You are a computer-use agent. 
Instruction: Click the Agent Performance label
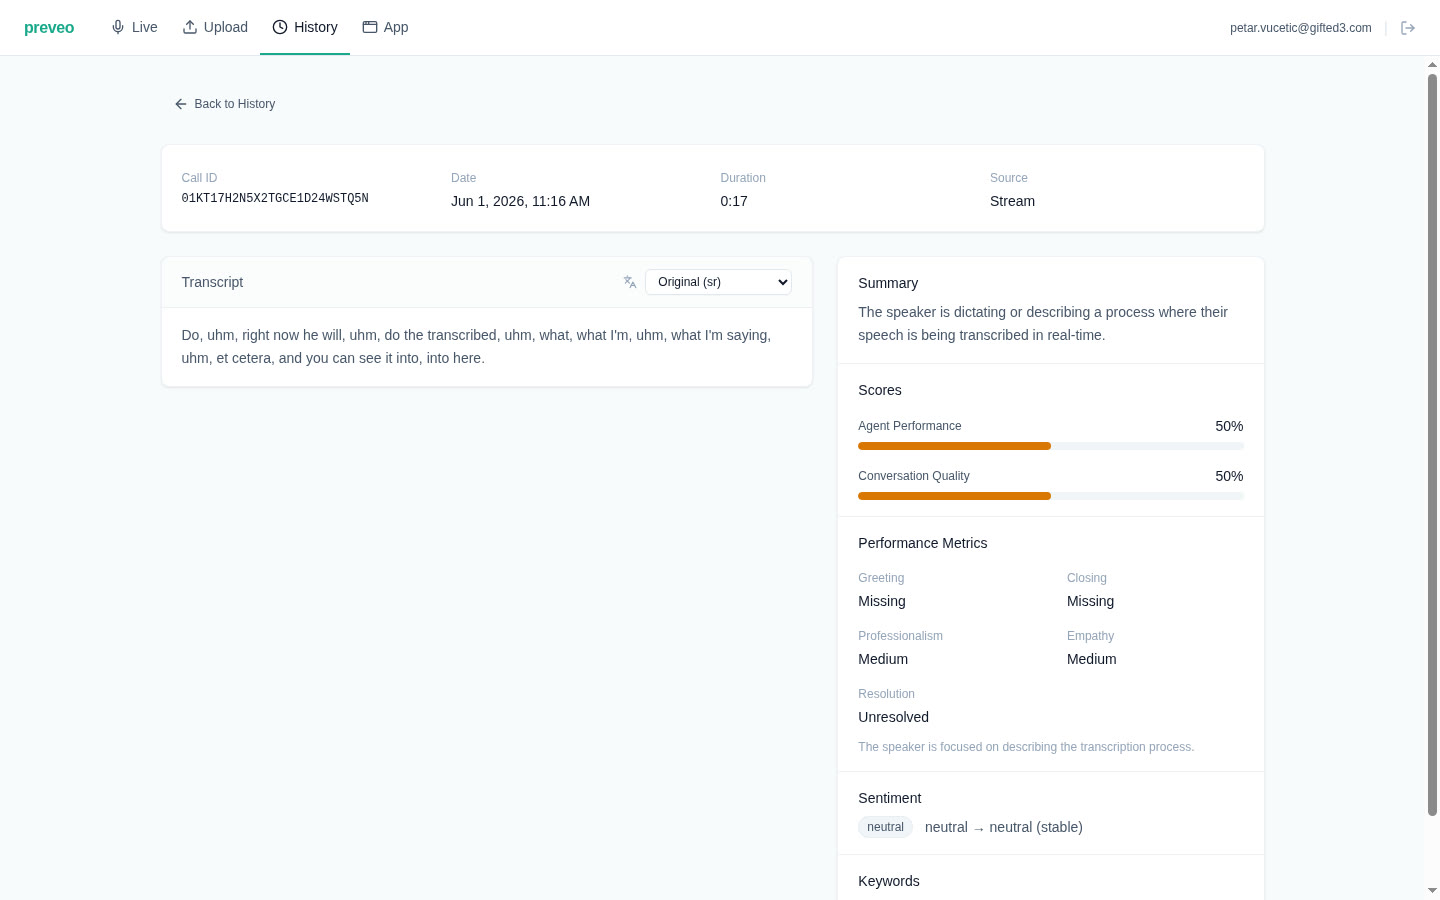(x=910, y=426)
